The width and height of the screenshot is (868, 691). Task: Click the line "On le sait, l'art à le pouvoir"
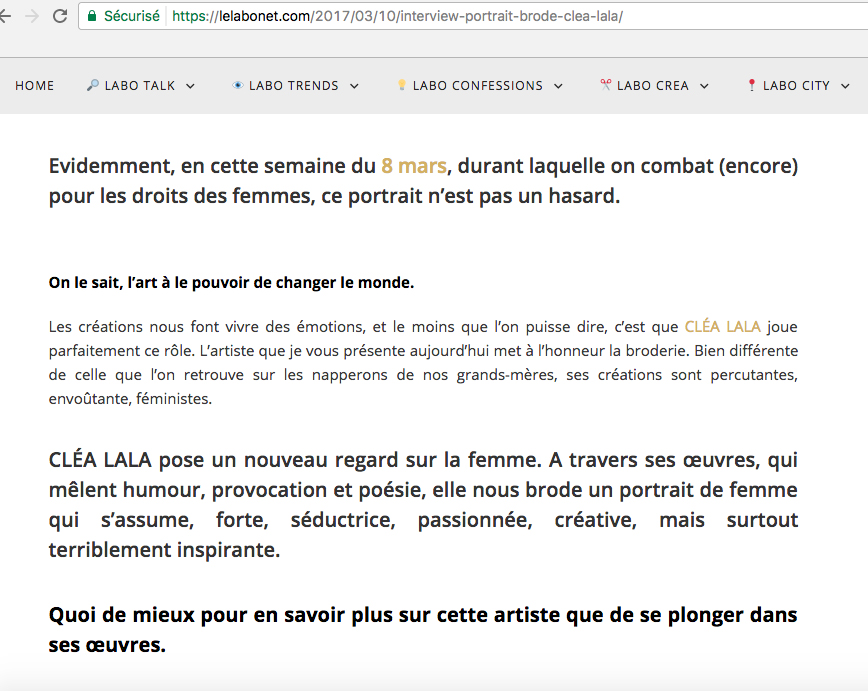point(231,283)
